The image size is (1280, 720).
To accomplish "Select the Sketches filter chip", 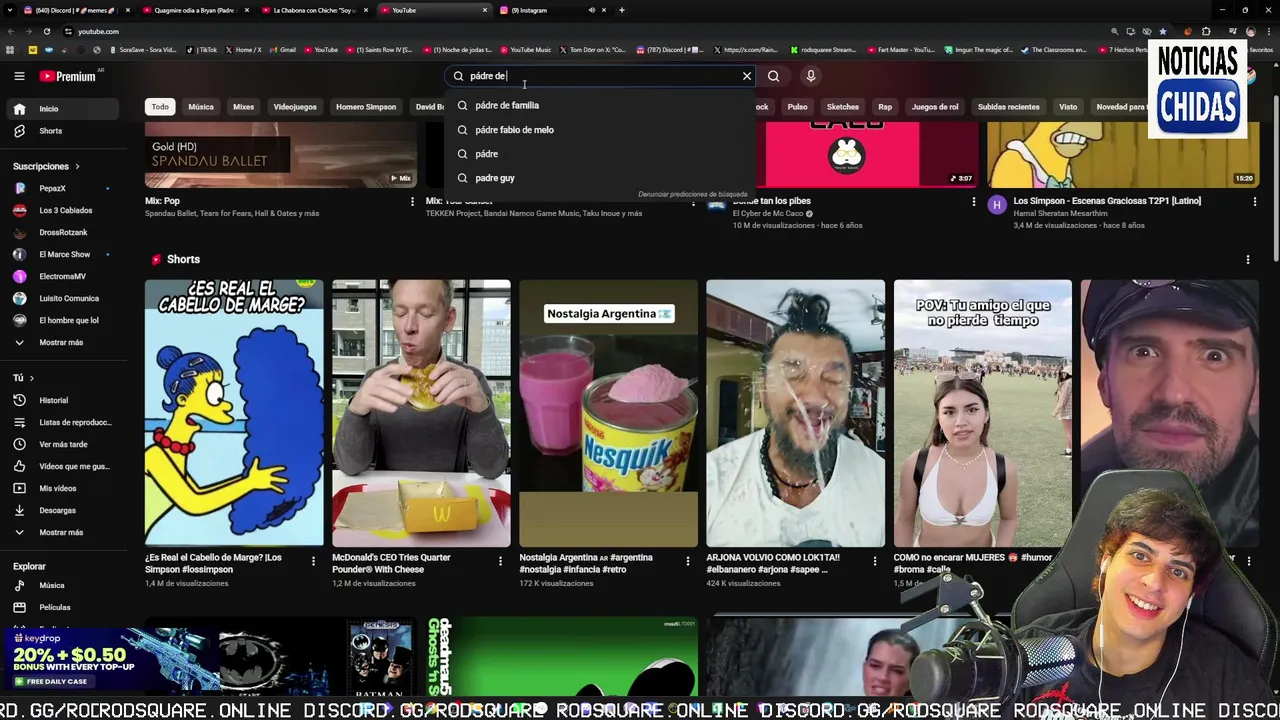I will point(842,107).
